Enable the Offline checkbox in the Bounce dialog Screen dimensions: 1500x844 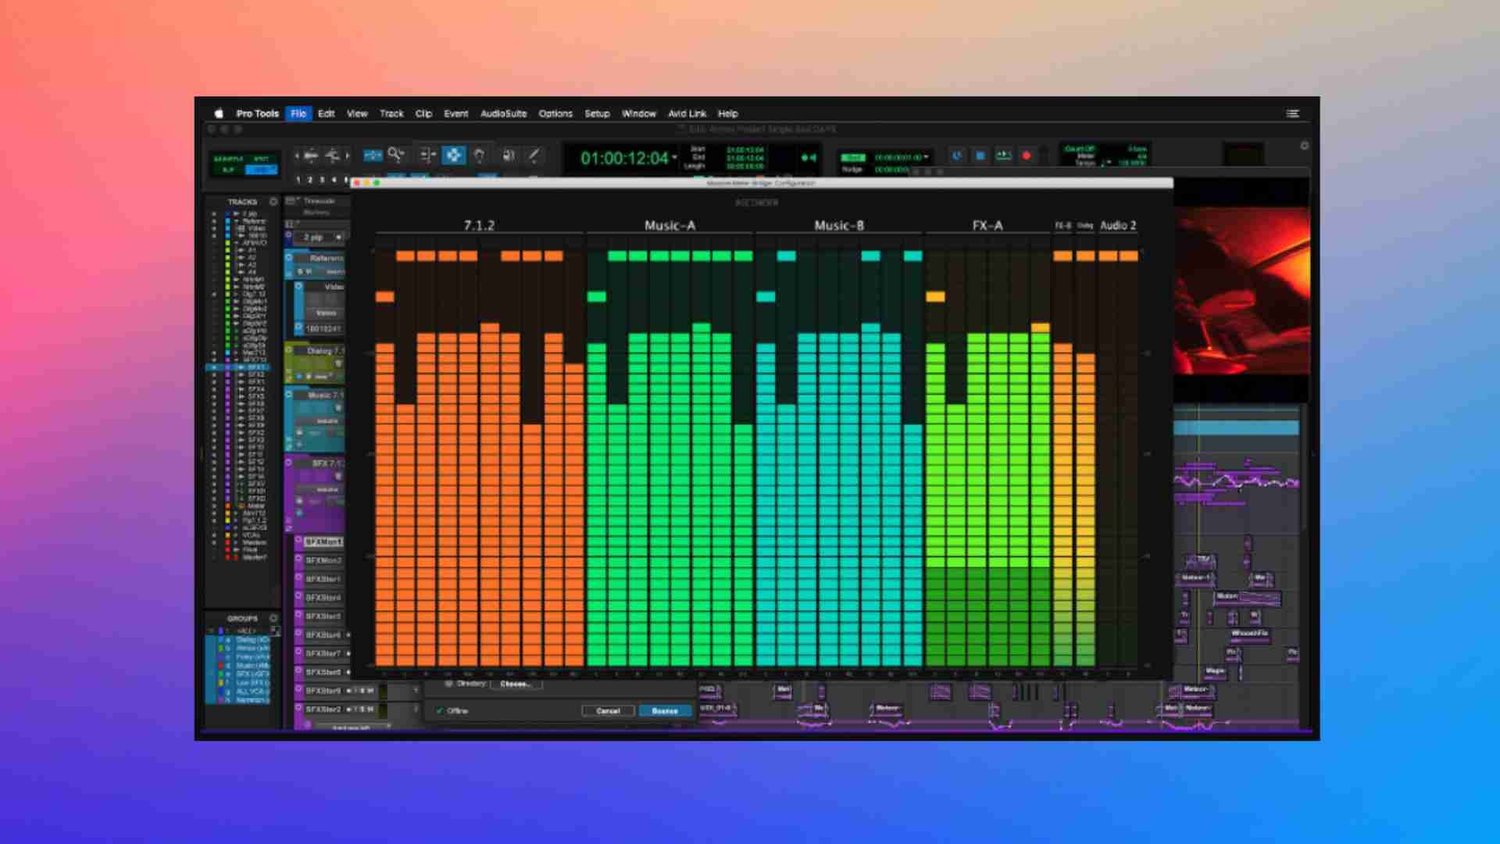441,710
